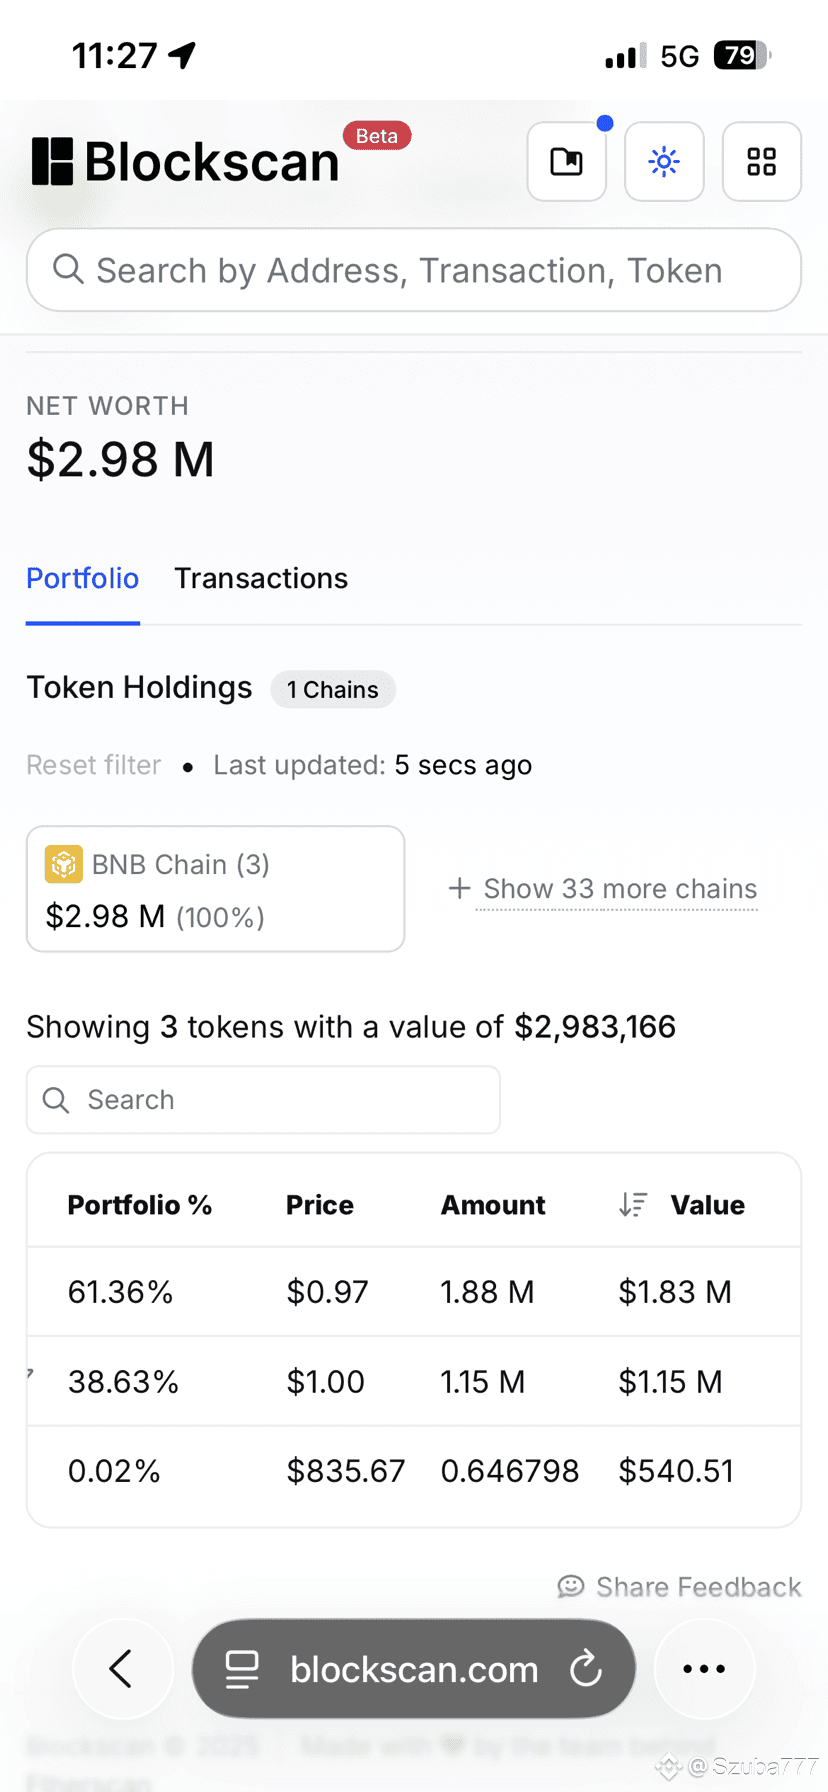Tap the Blockscan logo
Screen dimensions: 828x1792
coord(186,161)
